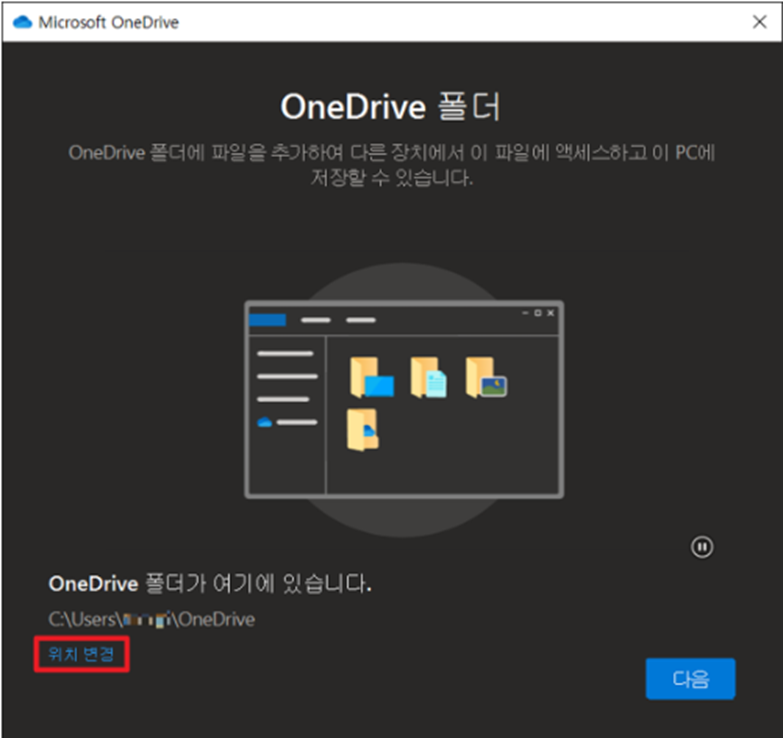Click the description paragraph under the heading
Image resolution: width=783 pixels, height=738 pixels.
pos(391,166)
